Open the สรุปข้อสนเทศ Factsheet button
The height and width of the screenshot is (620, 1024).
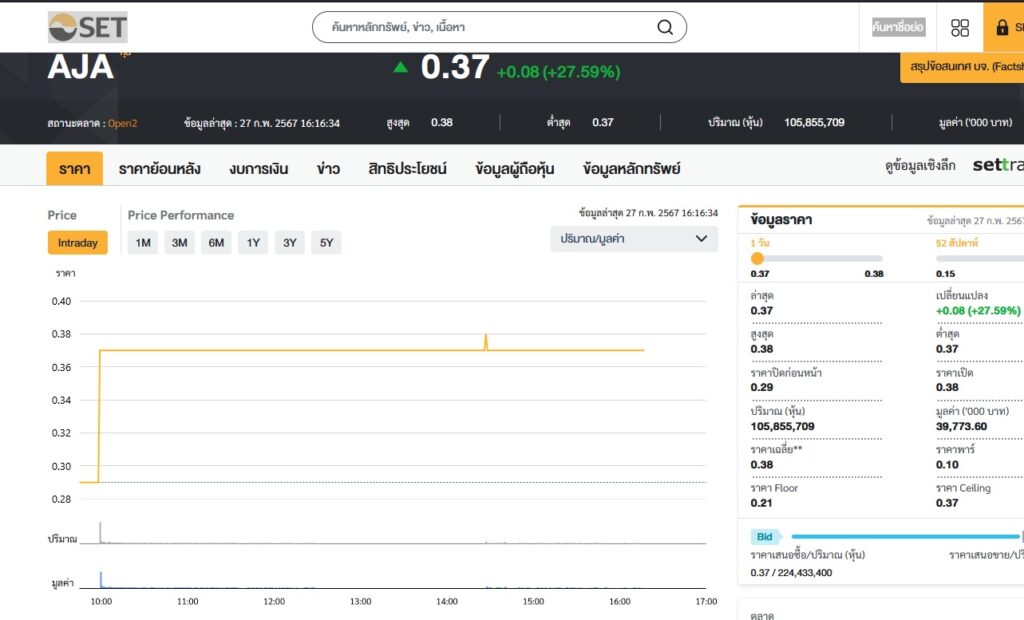(965, 67)
